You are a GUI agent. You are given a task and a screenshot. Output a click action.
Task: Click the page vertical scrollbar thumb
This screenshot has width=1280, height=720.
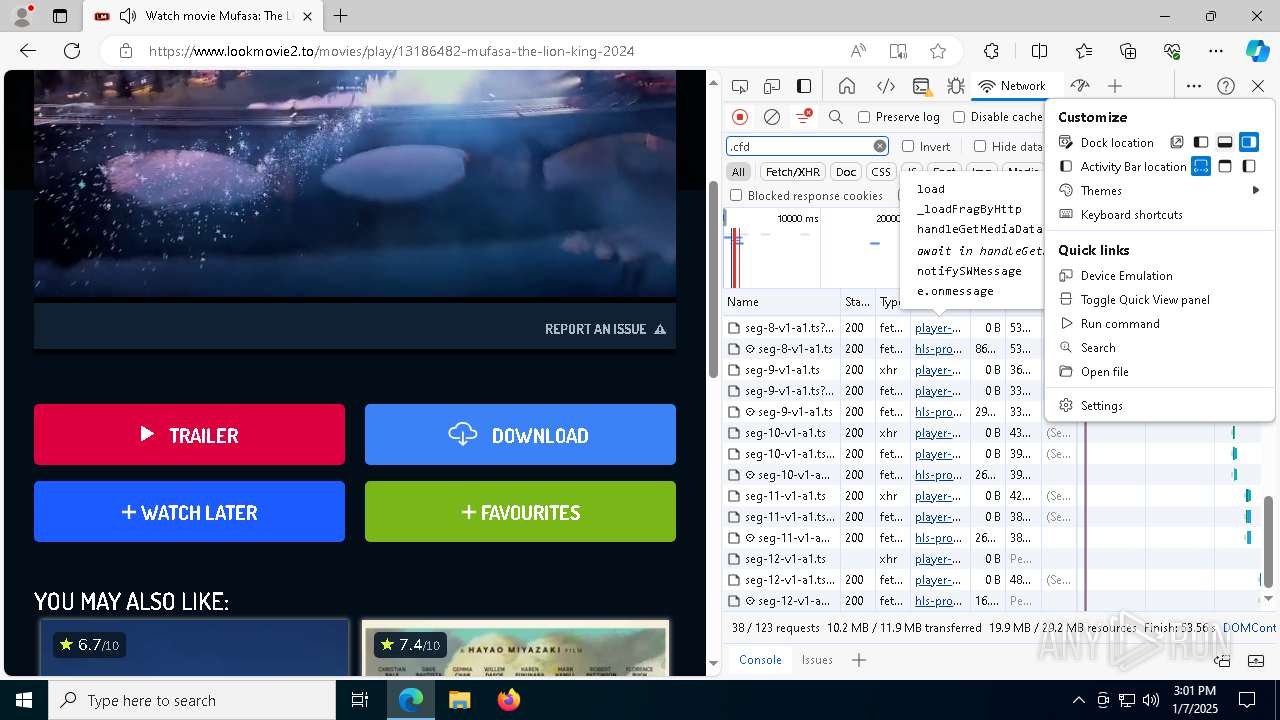713,280
